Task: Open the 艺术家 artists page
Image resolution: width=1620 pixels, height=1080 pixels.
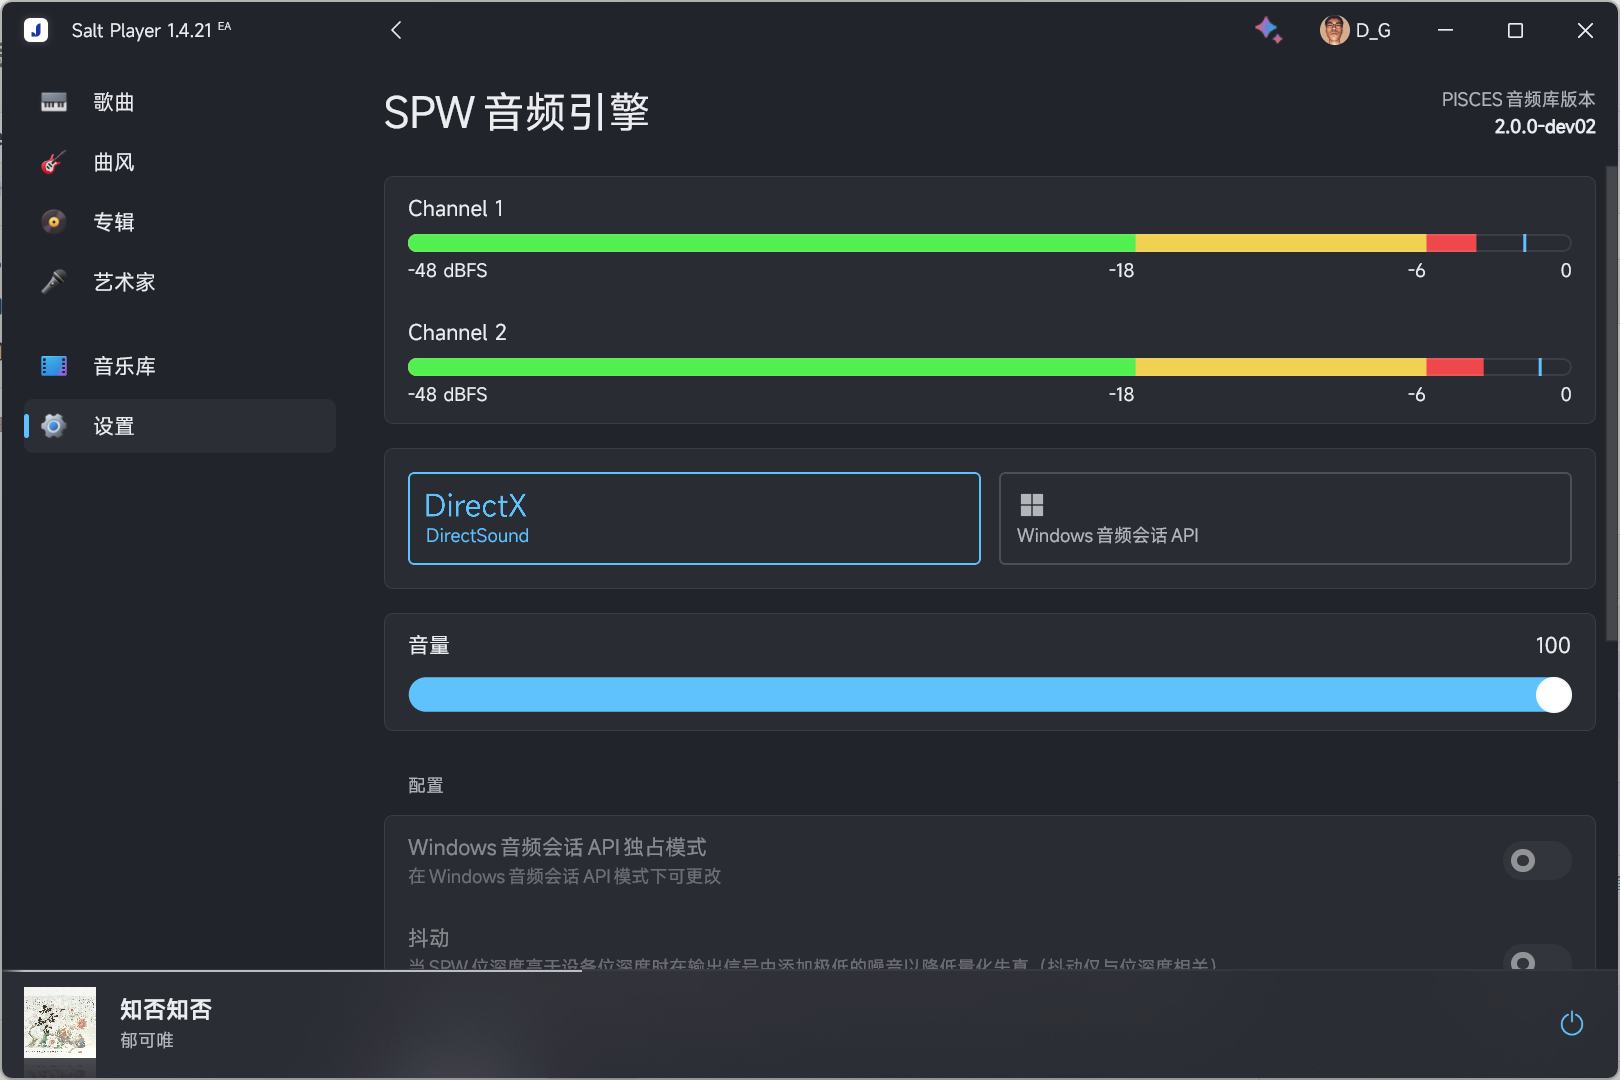Action: (x=180, y=282)
